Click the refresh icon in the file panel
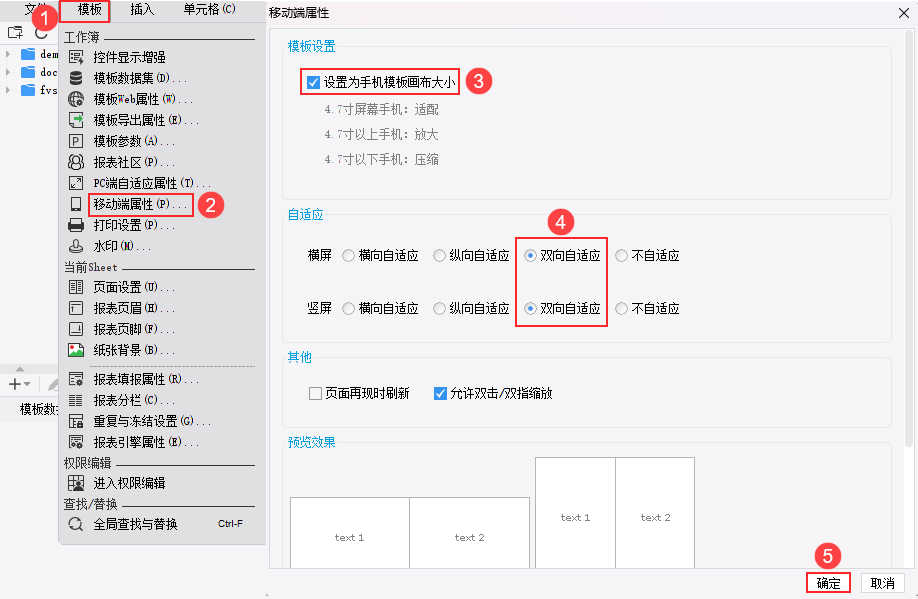 point(41,33)
